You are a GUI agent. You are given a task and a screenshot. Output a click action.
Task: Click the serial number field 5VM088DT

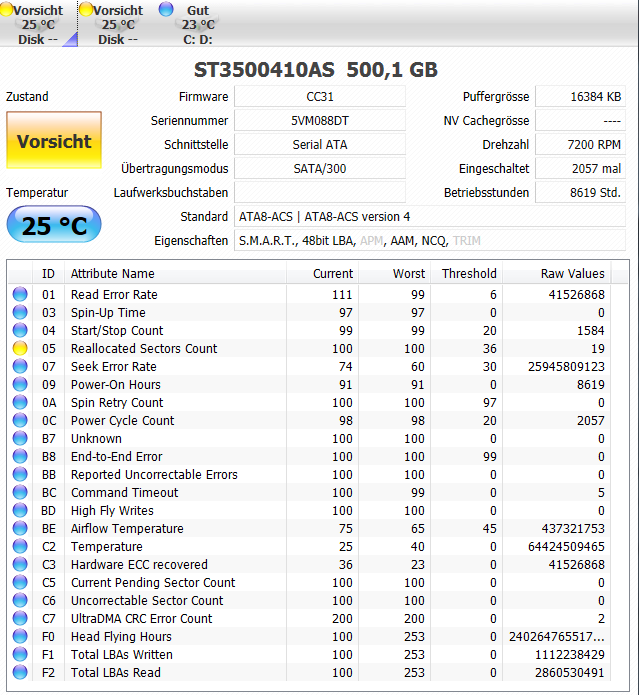pyautogui.click(x=320, y=121)
